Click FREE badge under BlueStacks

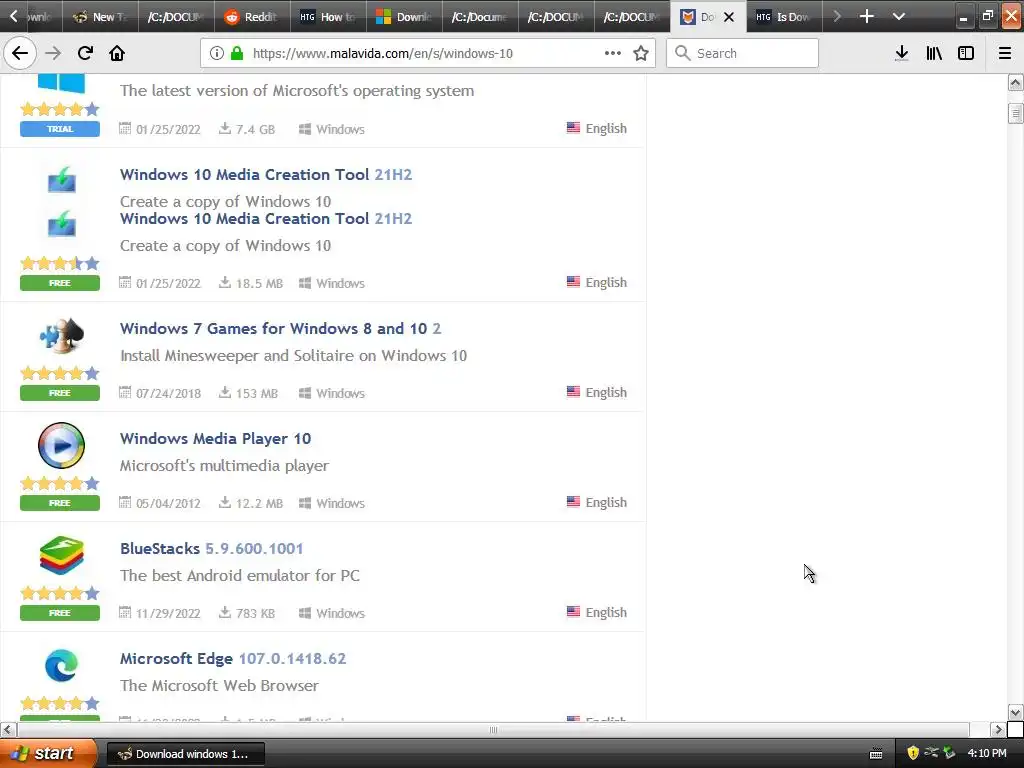60,613
